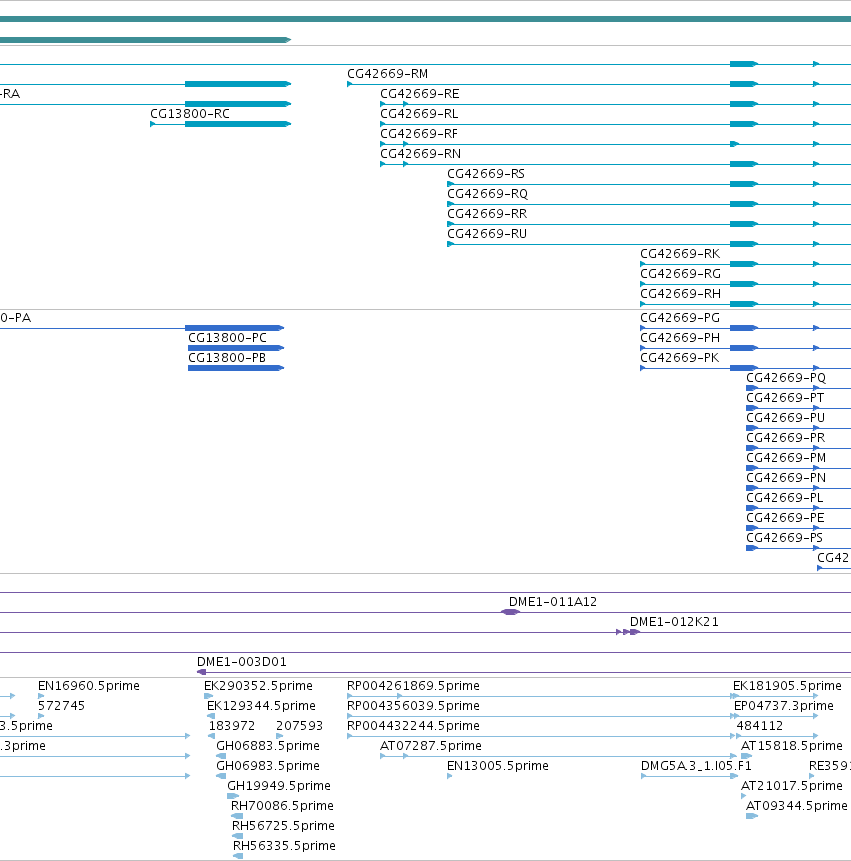Select EST AT09344.5prime
This screenshot has width=851, height=861.
(x=796, y=806)
